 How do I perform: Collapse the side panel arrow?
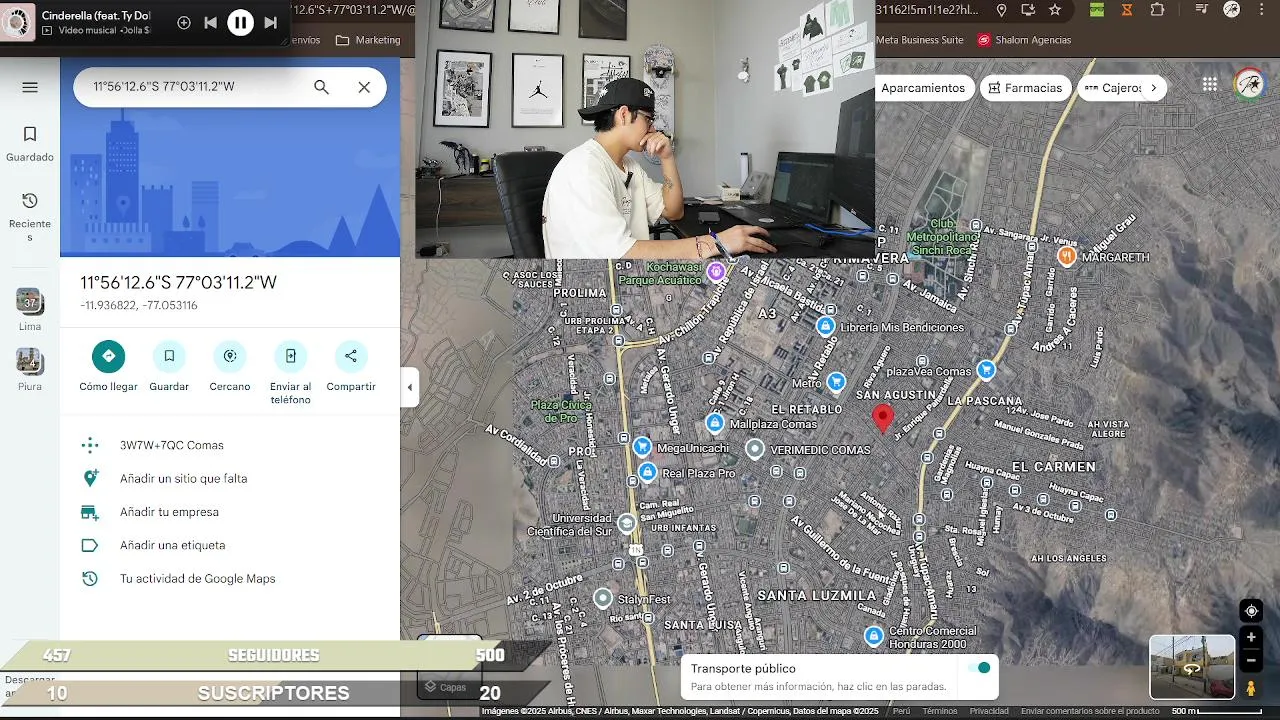click(x=409, y=387)
